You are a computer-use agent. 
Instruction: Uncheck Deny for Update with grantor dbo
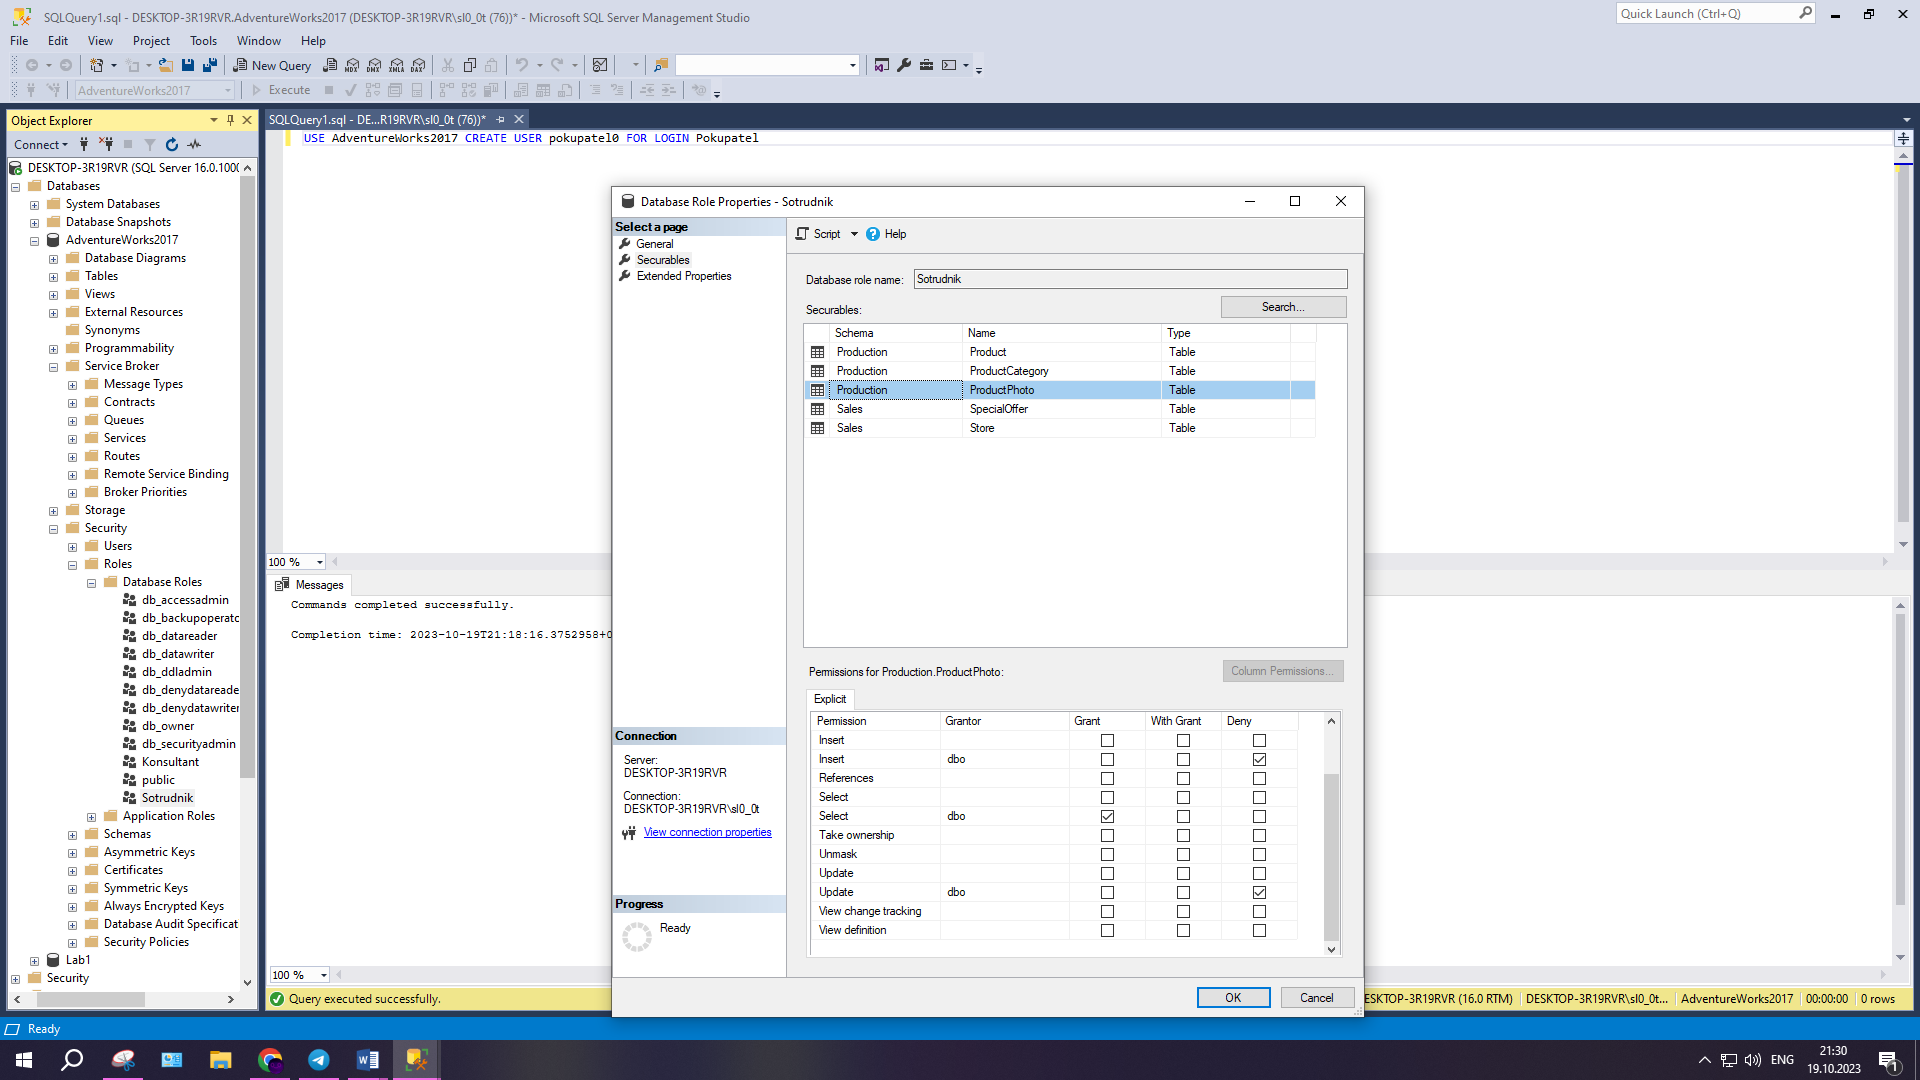[x=1259, y=892]
